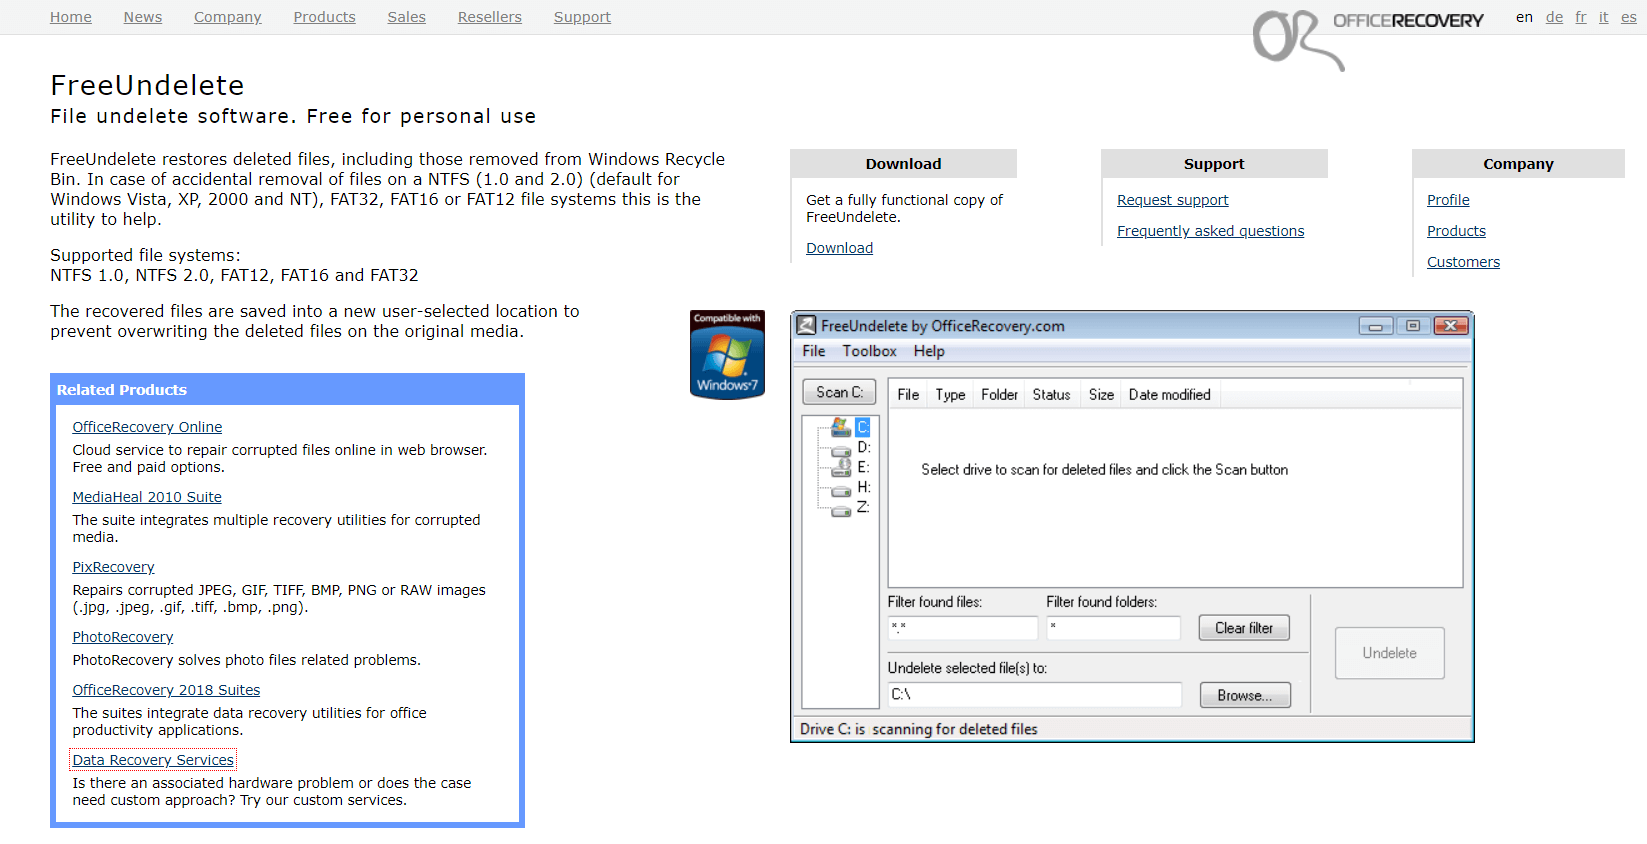This screenshot has height=844, width=1647.
Task: Click the FreeUndelete app icon in title bar
Action: (806, 325)
